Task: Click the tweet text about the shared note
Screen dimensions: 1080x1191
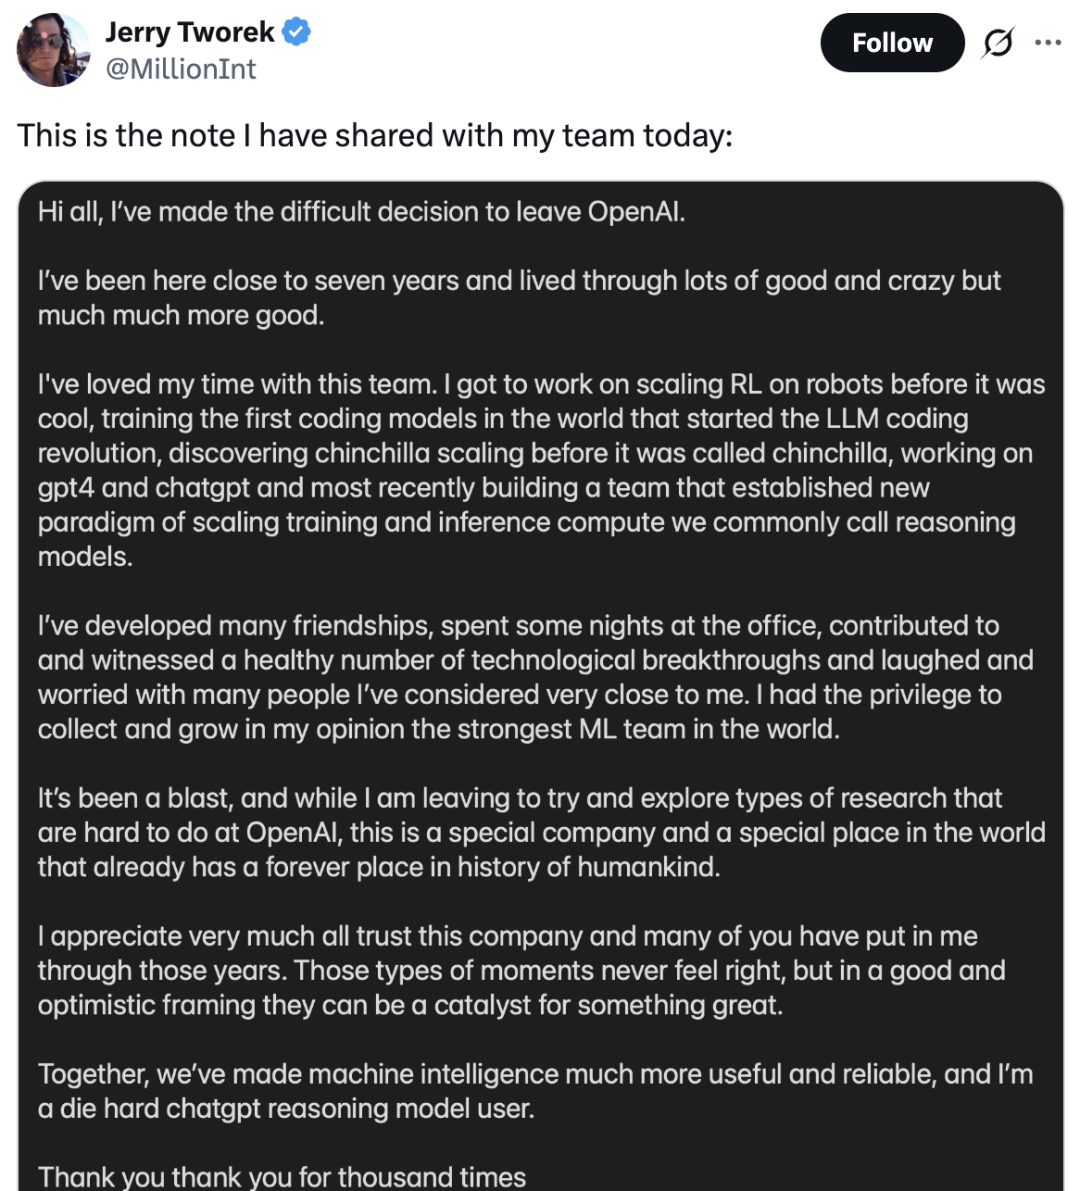Action: point(374,135)
